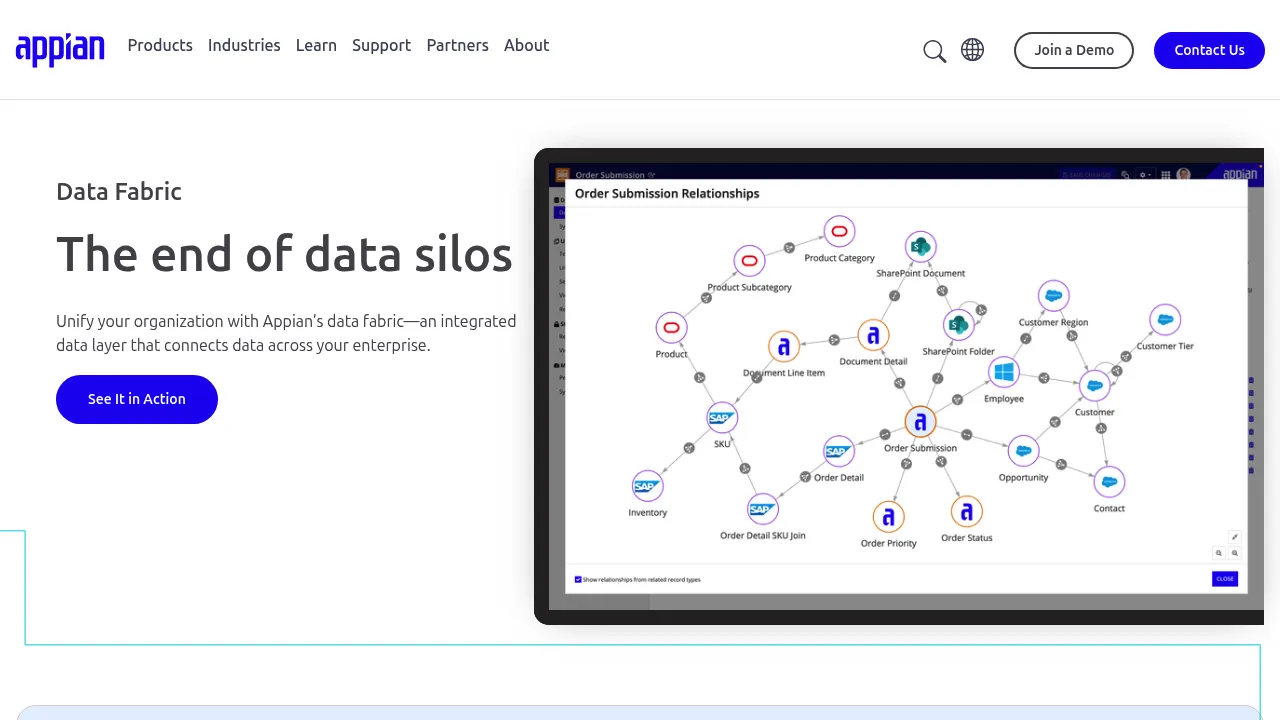Open the Learn menu
This screenshot has height=720, width=1280.
[316, 45]
